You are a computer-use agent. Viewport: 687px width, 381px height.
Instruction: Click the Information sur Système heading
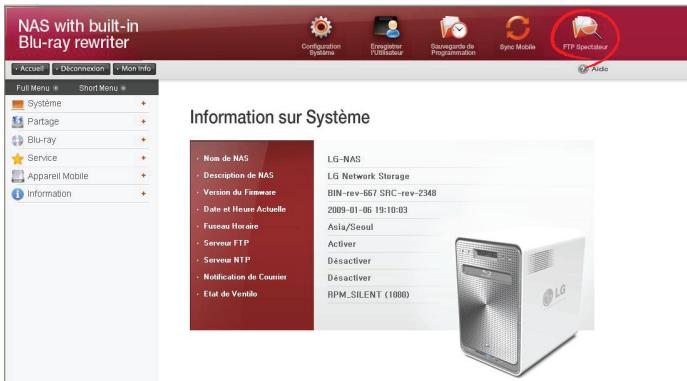click(280, 117)
